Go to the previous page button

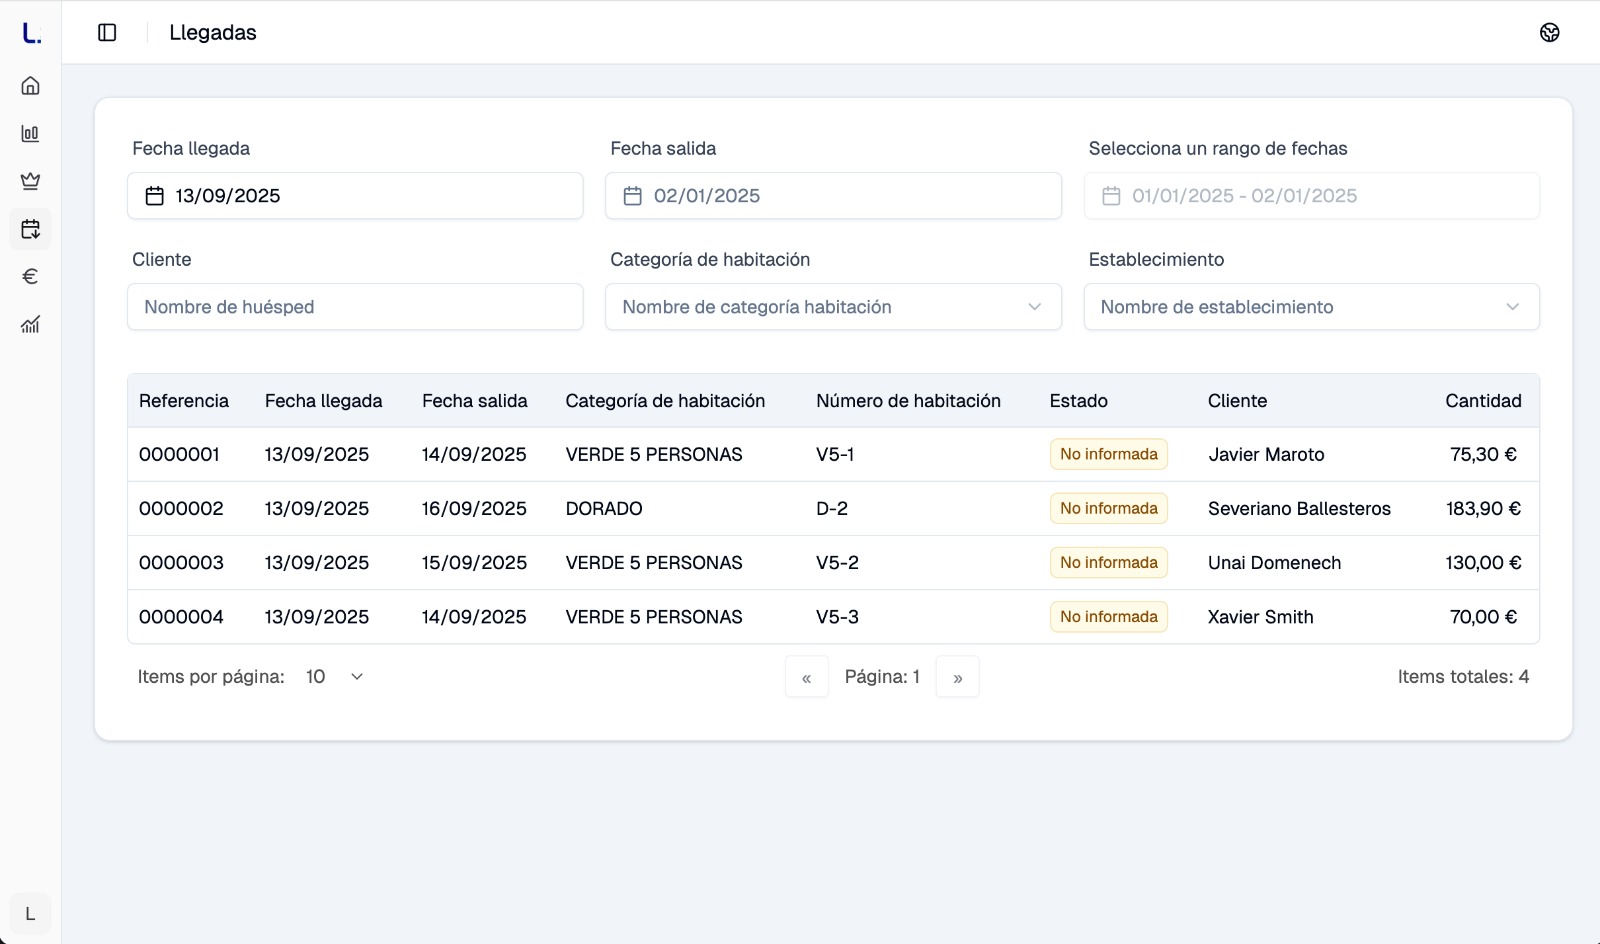pos(806,678)
